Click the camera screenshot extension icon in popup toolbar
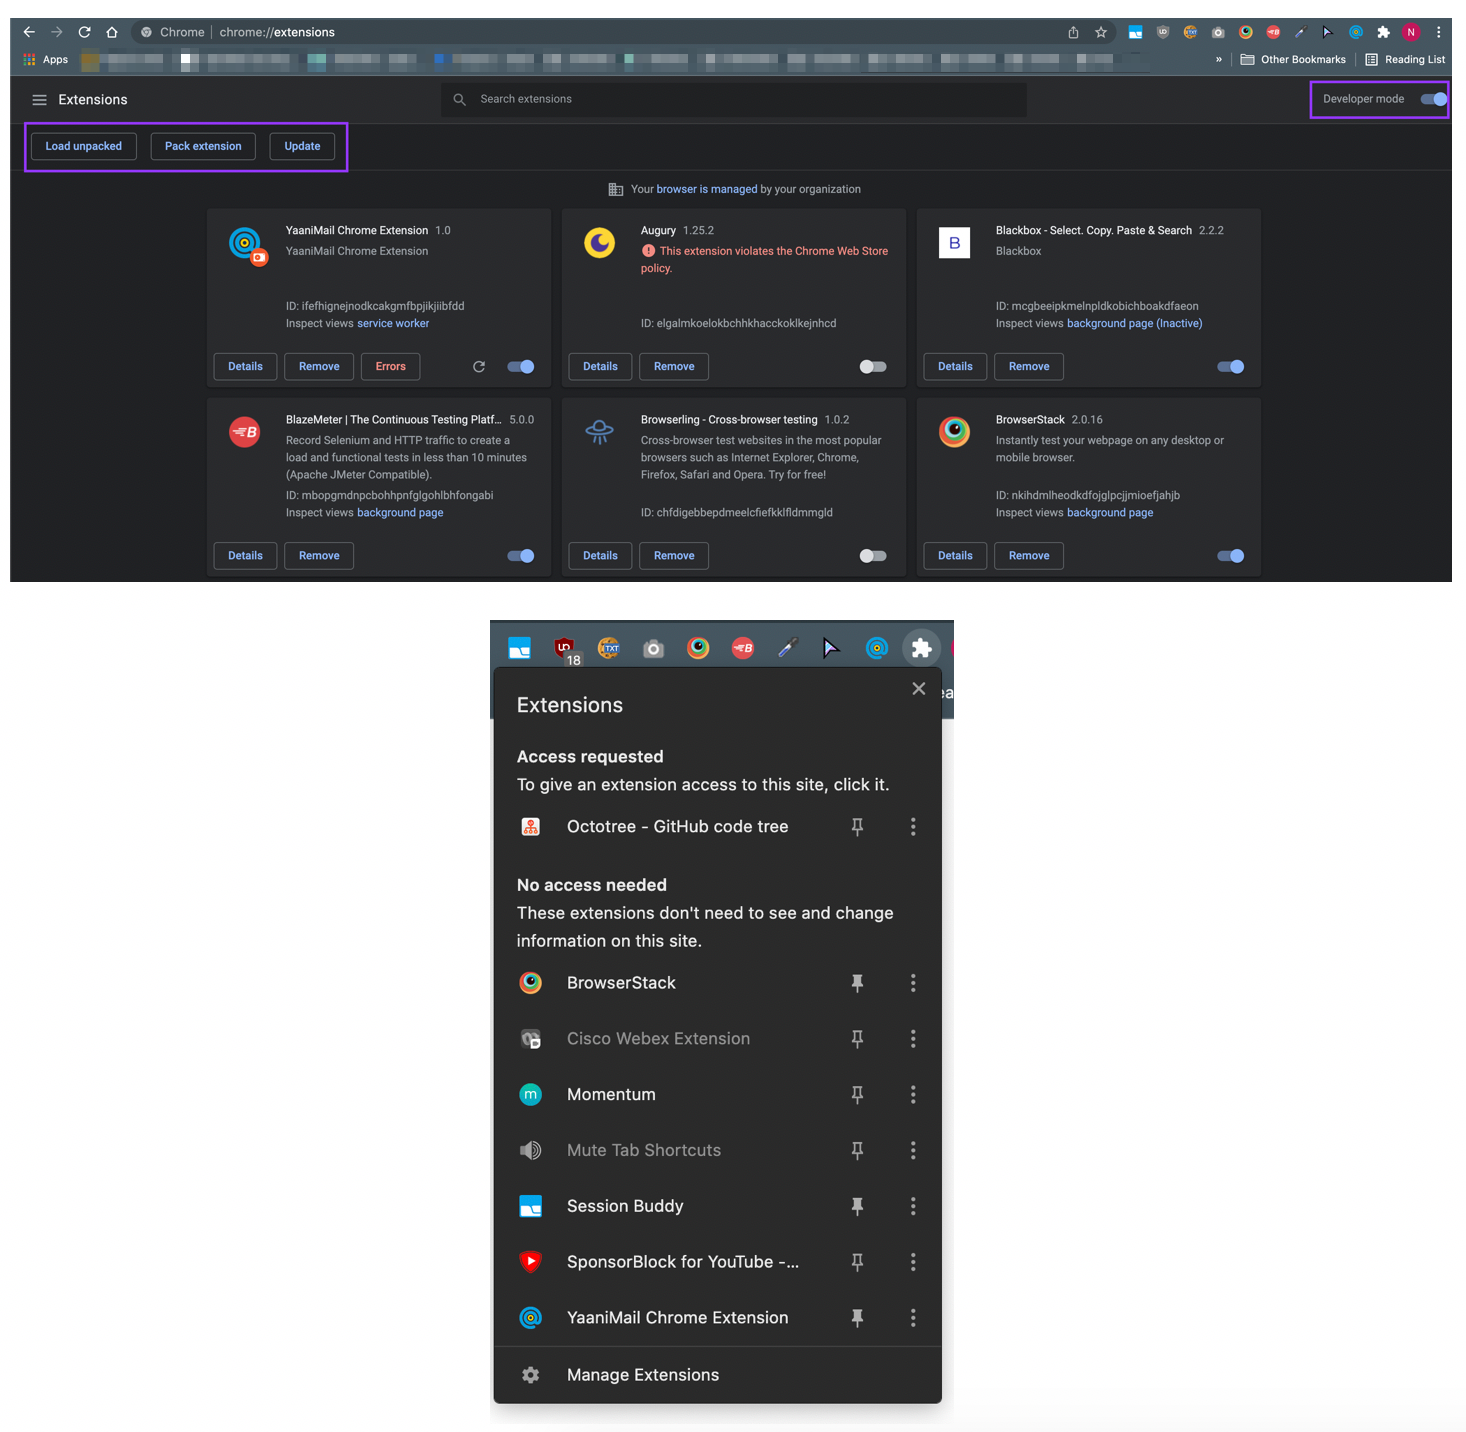The height and width of the screenshot is (1432, 1466). (654, 649)
